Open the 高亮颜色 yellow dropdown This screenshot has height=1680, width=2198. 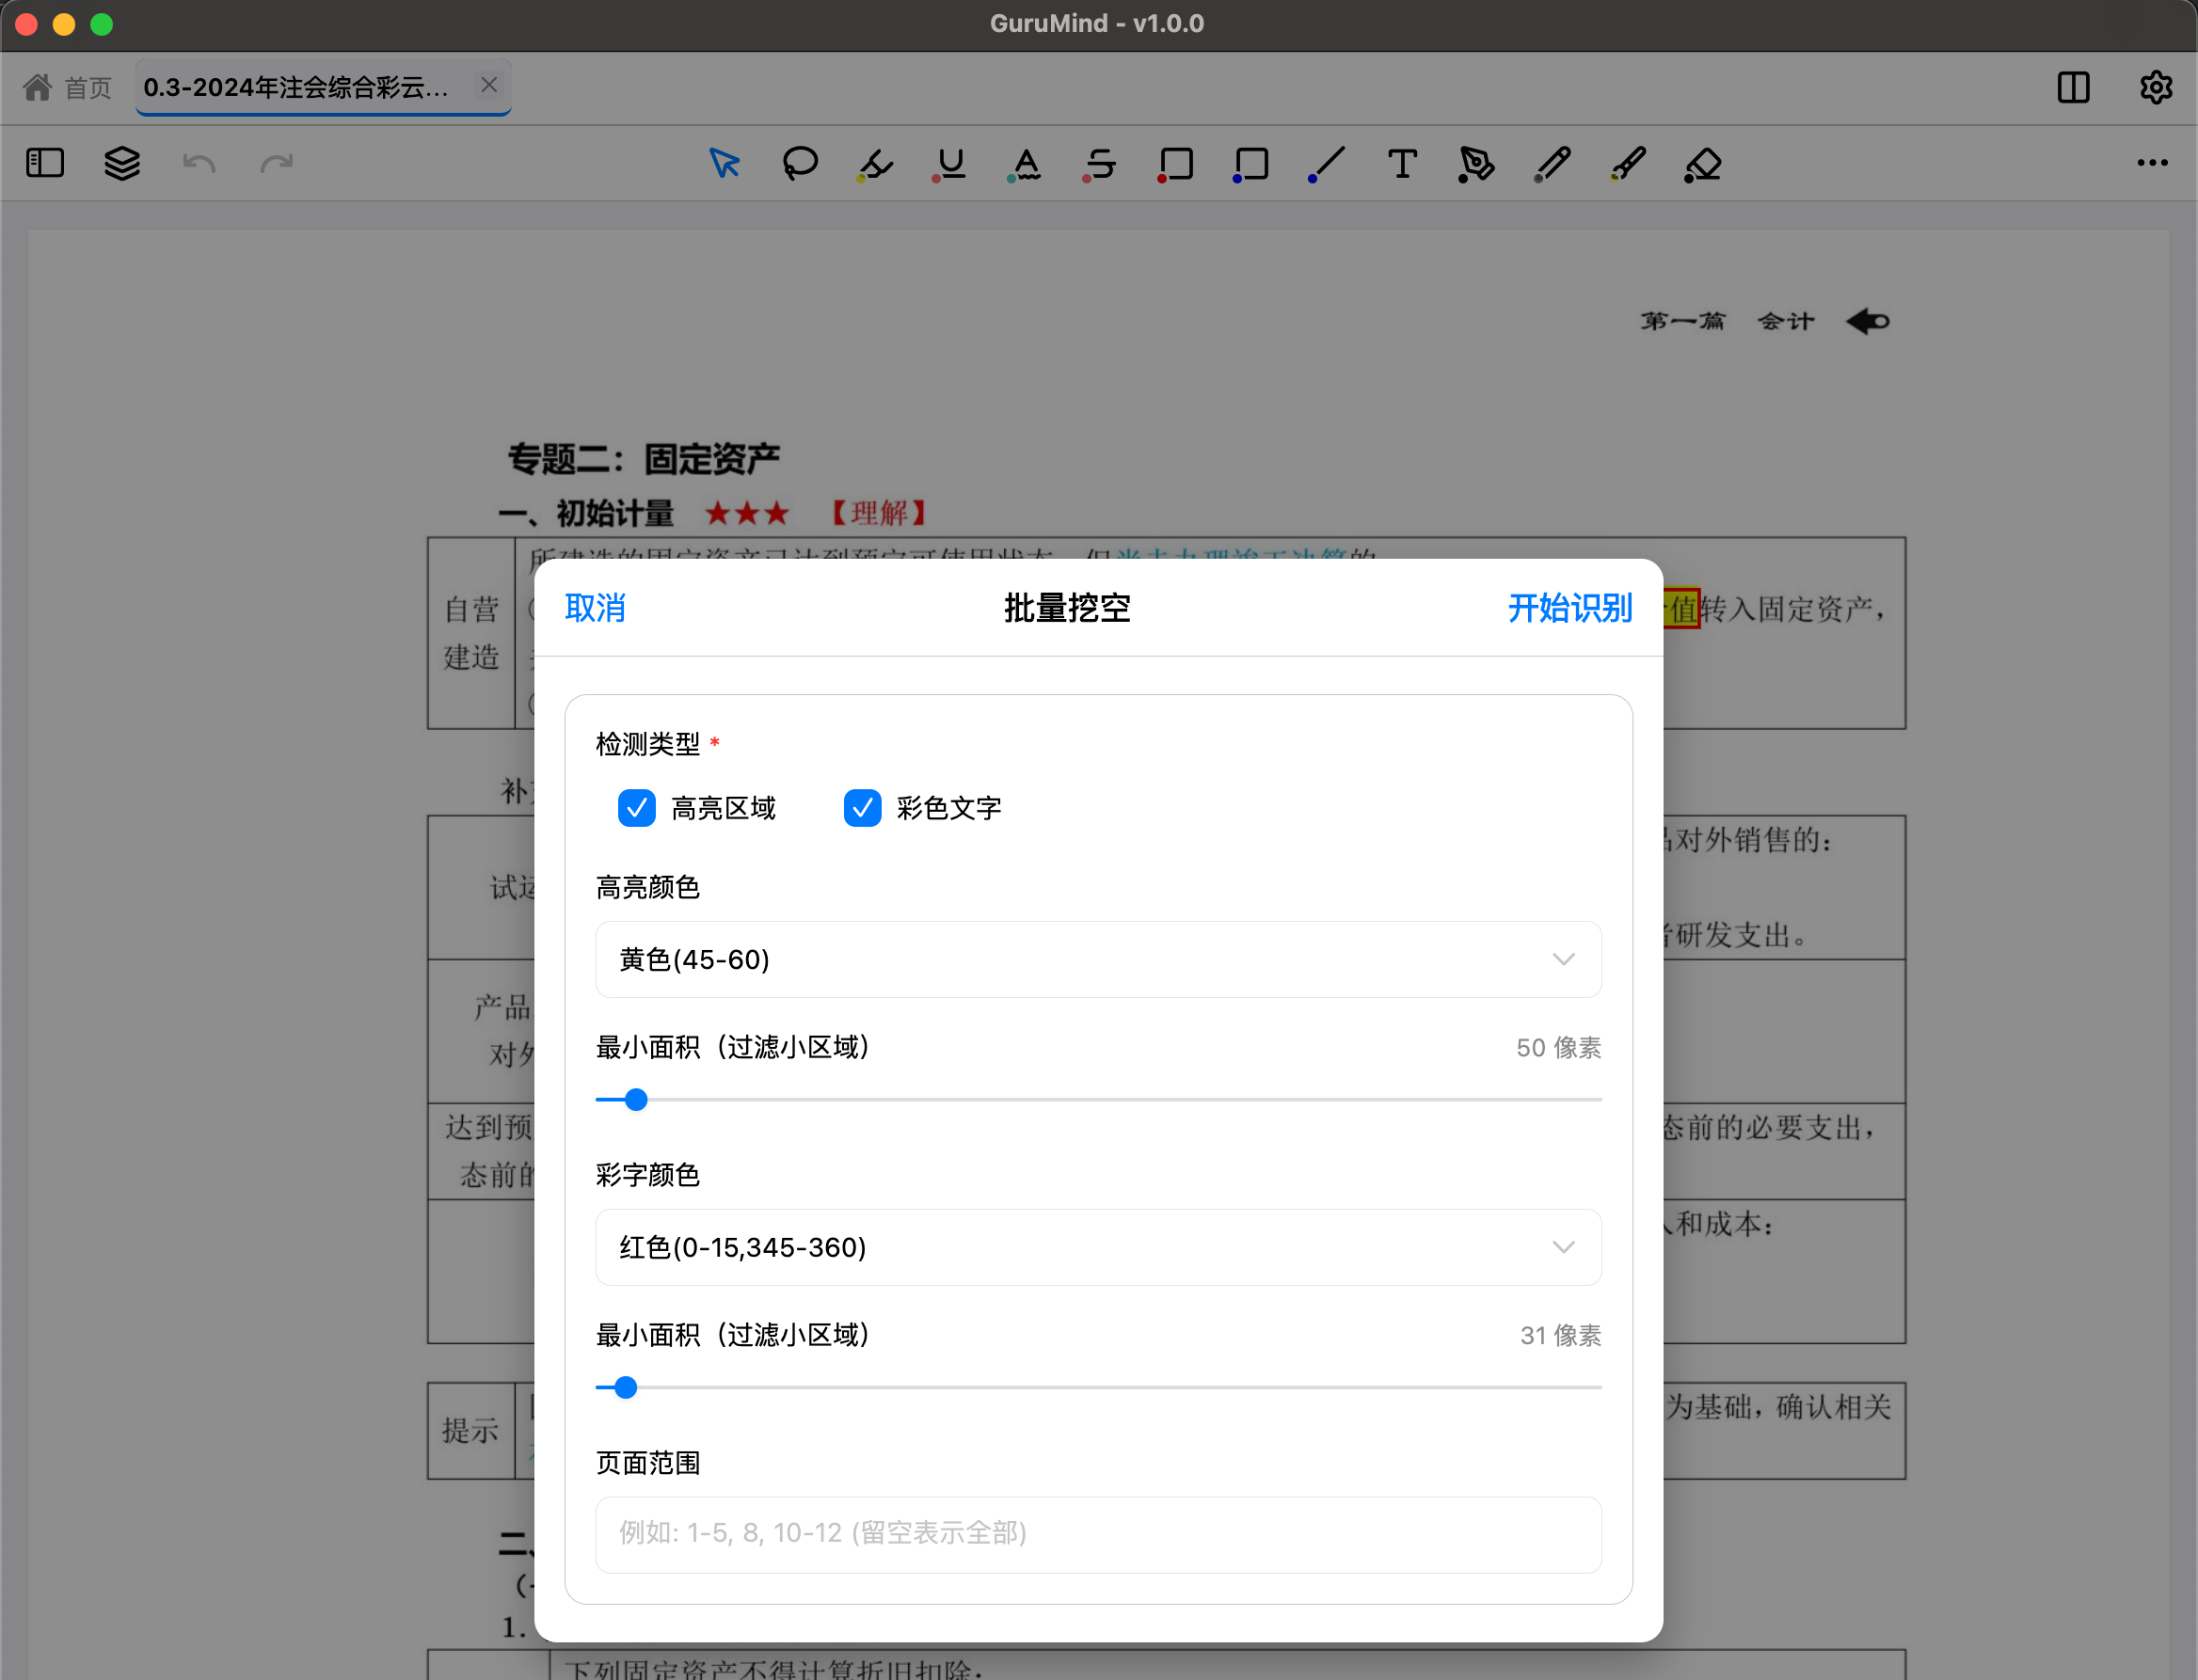pyautogui.click(x=1098, y=959)
